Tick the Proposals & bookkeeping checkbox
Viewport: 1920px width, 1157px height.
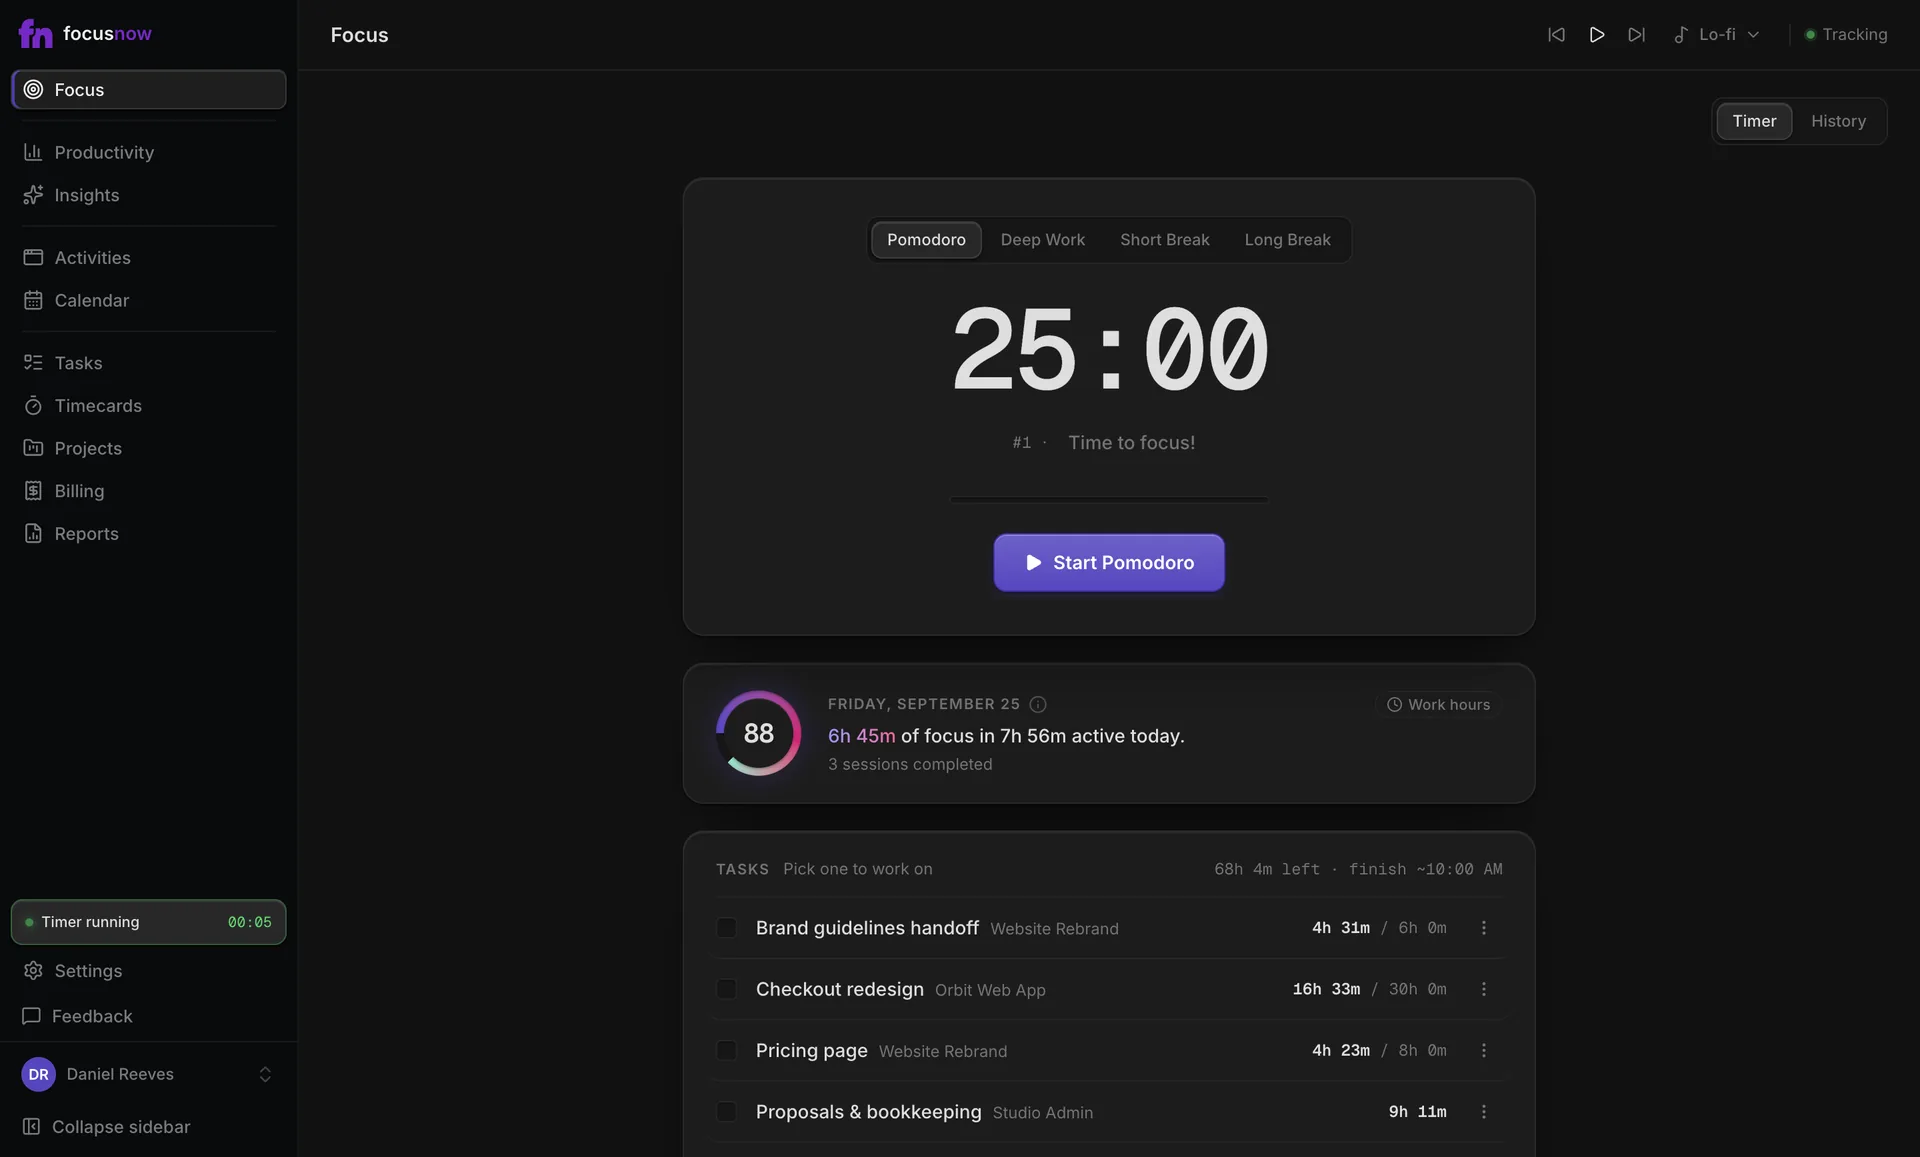point(727,1112)
